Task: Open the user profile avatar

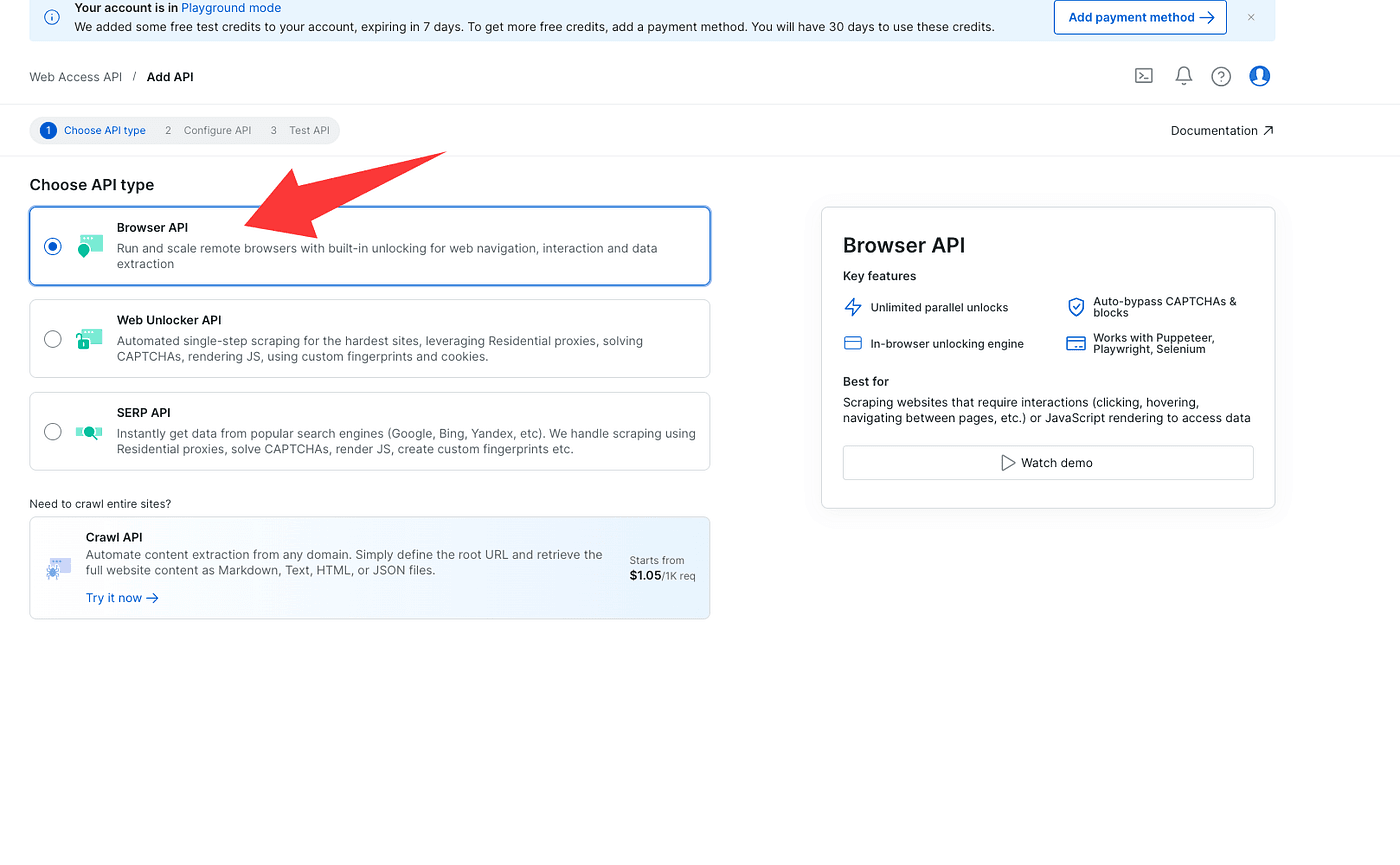Action: [x=1259, y=76]
